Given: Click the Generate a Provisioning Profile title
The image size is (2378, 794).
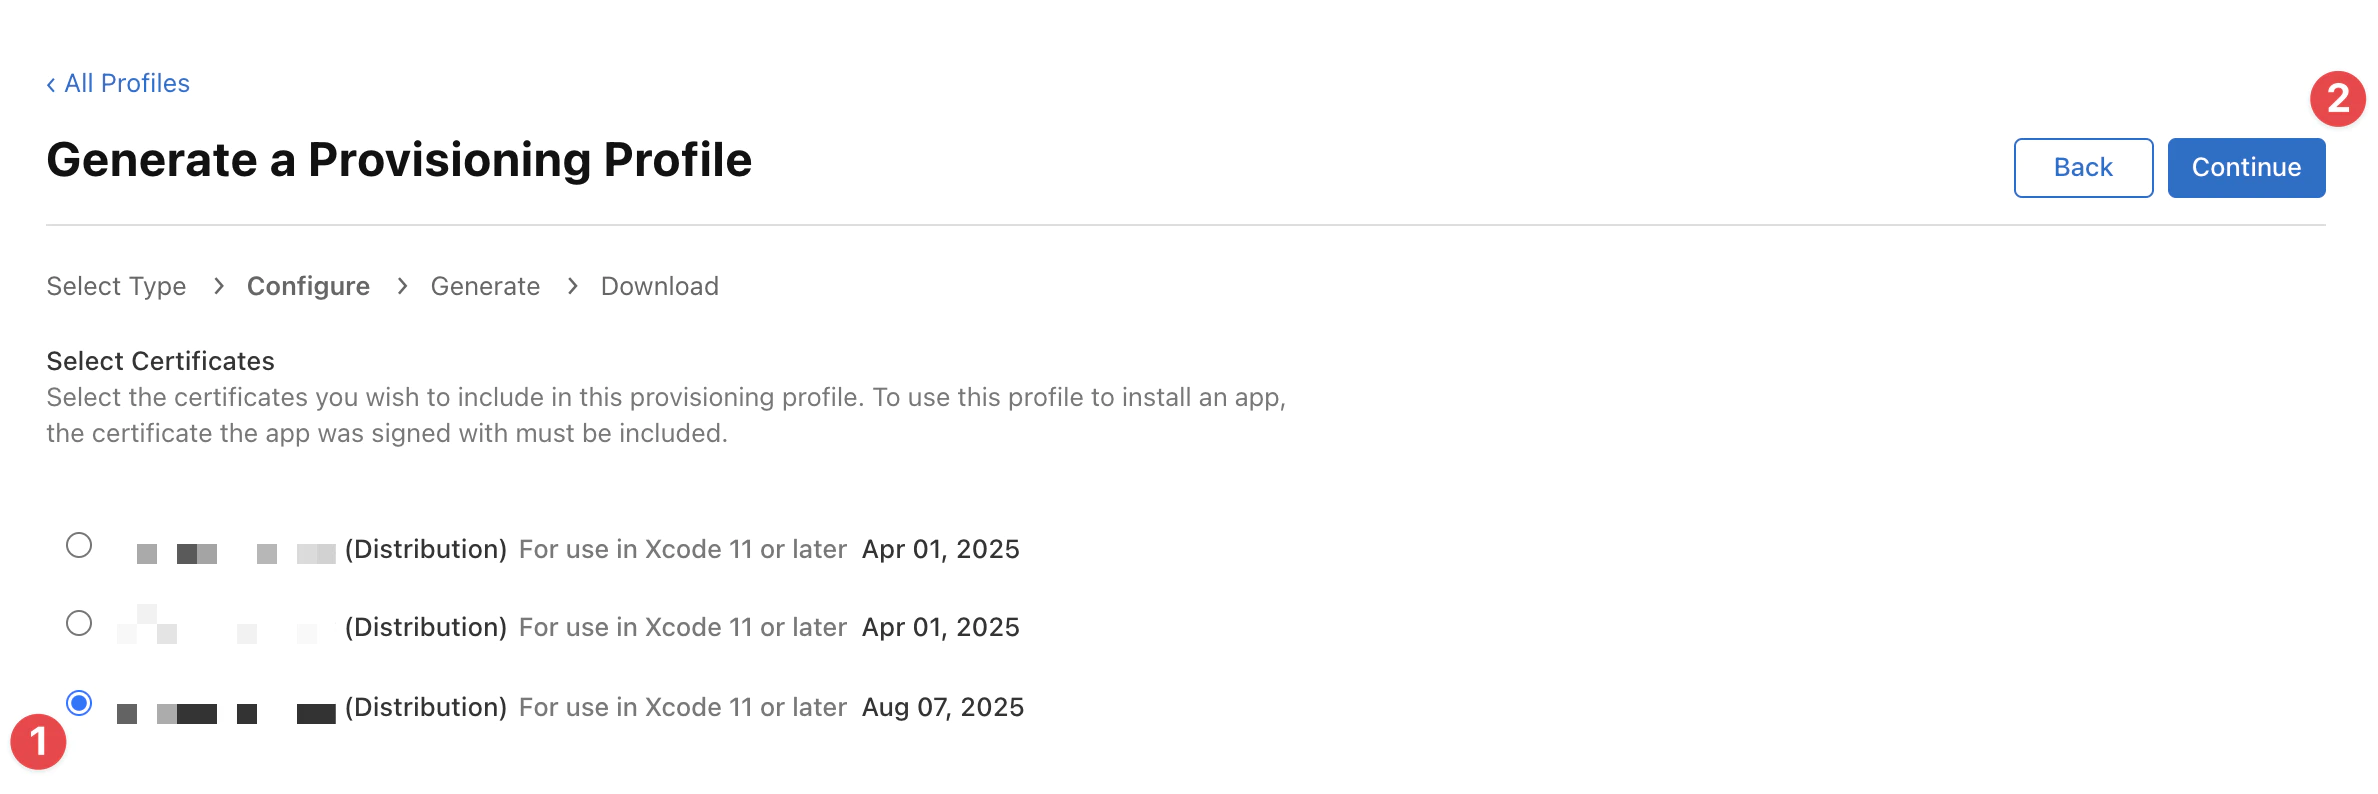Looking at the screenshot, I should [x=399, y=160].
